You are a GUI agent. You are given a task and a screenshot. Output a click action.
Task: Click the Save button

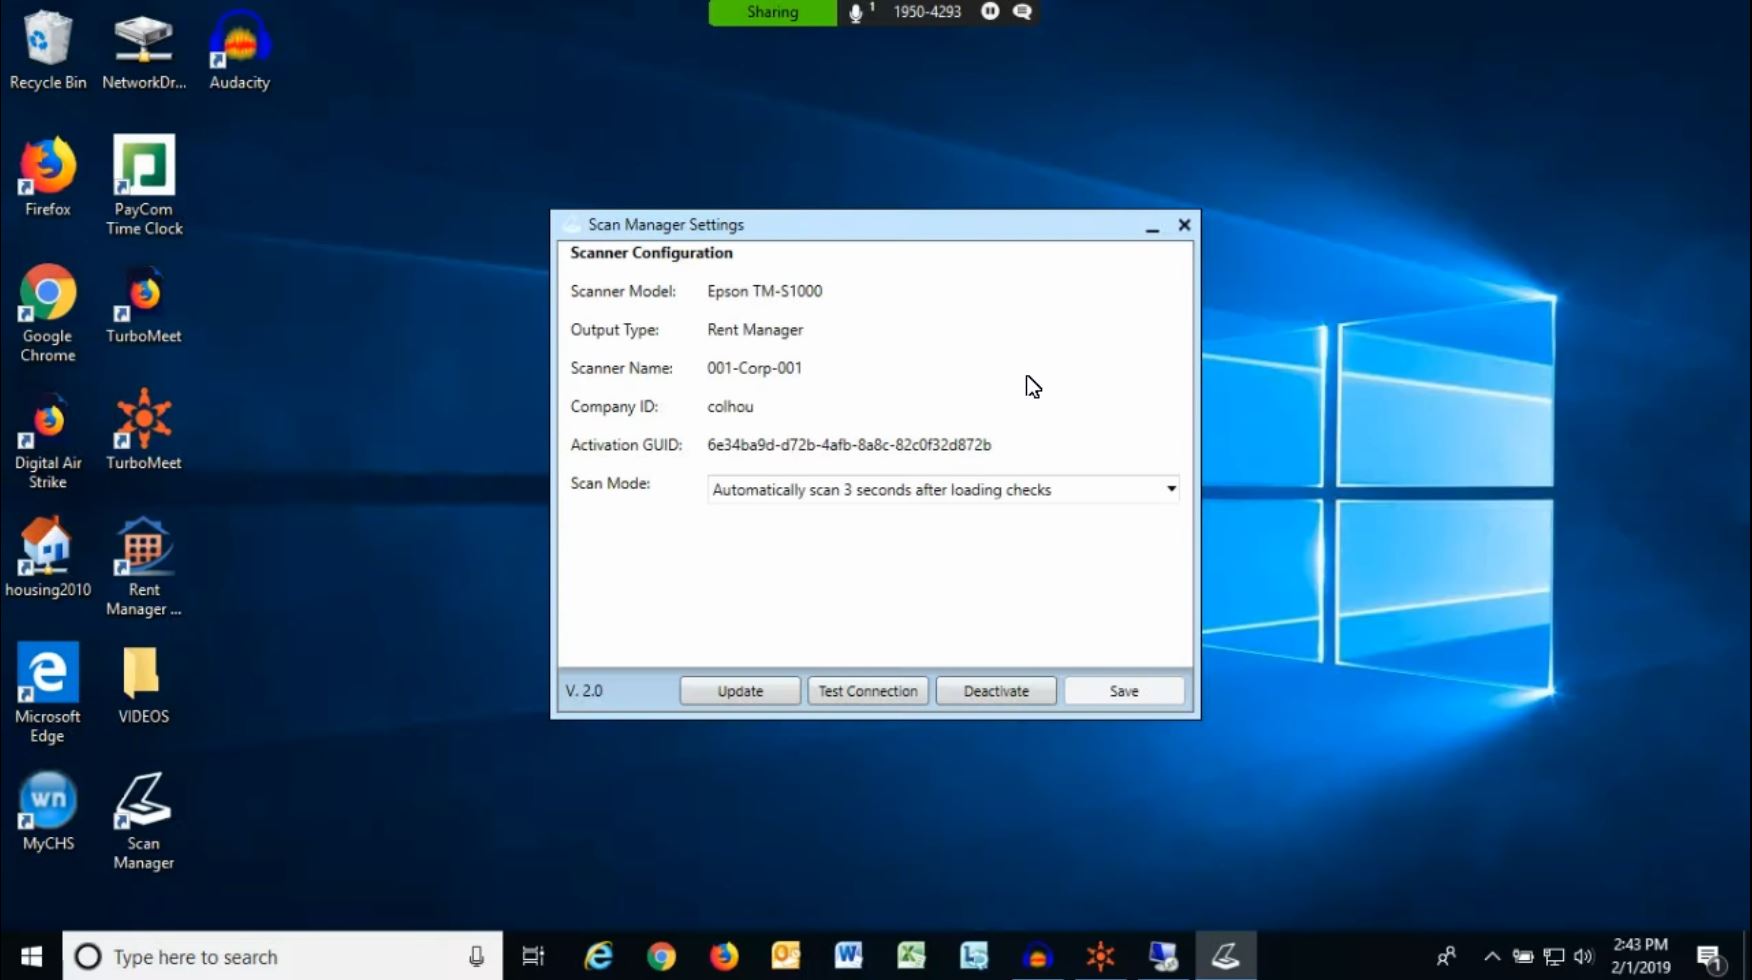pos(1124,691)
